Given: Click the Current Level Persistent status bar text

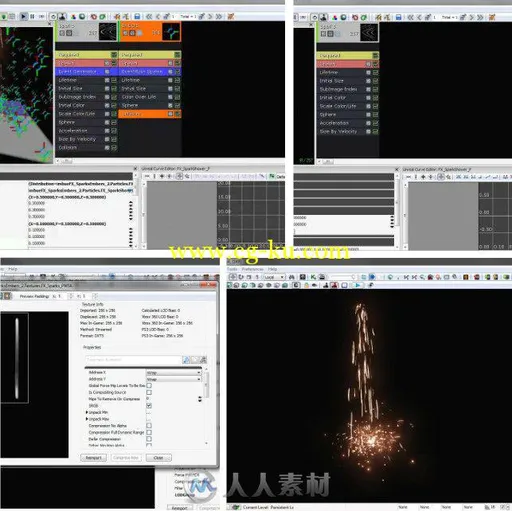Looking at the screenshot, I should point(268,507).
